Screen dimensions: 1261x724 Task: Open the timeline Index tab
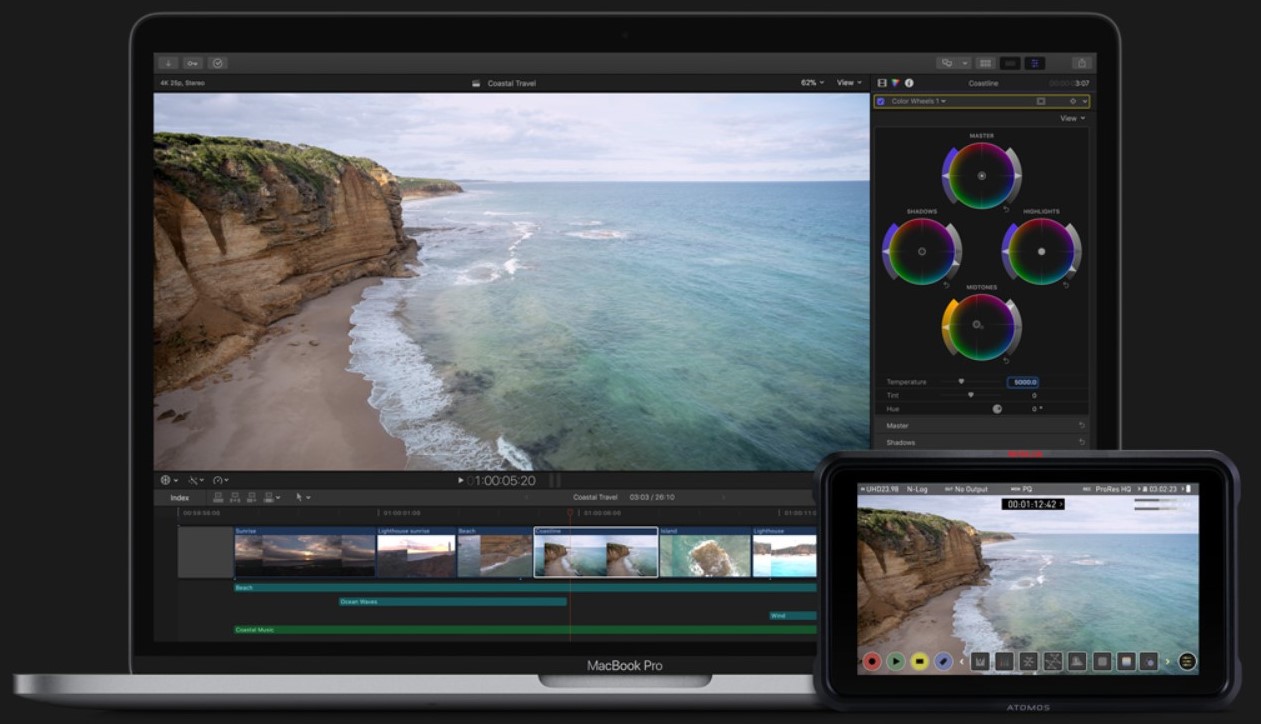(180, 497)
